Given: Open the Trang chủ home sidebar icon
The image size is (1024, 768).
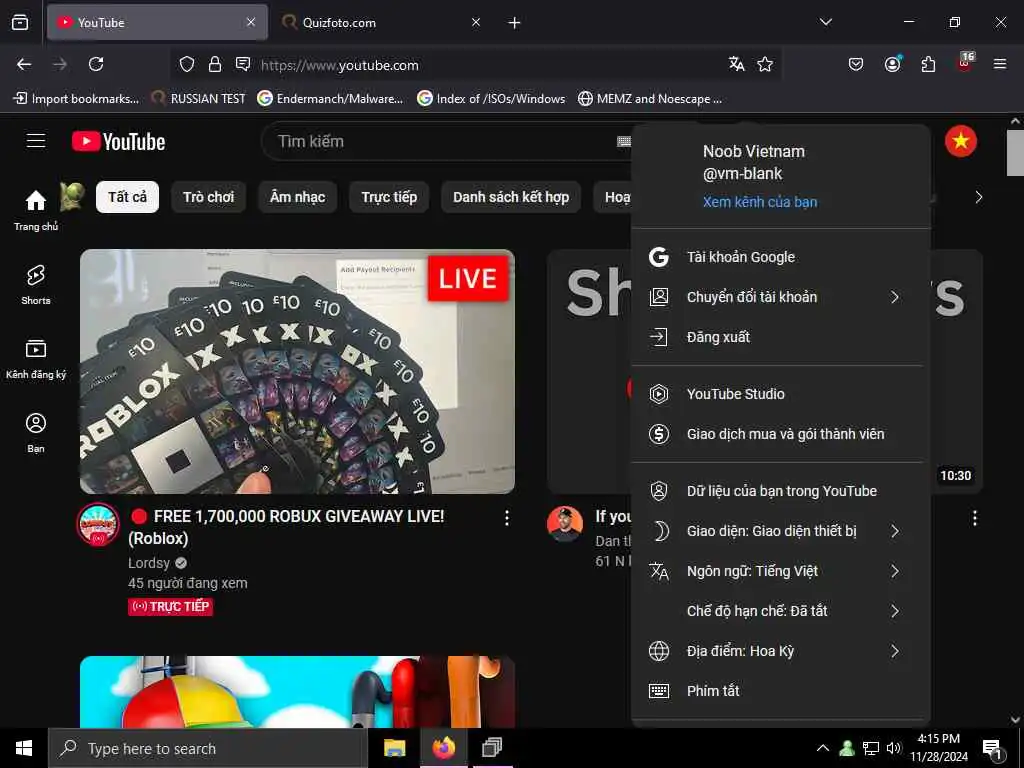Looking at the screenshot, I should 36,209.
